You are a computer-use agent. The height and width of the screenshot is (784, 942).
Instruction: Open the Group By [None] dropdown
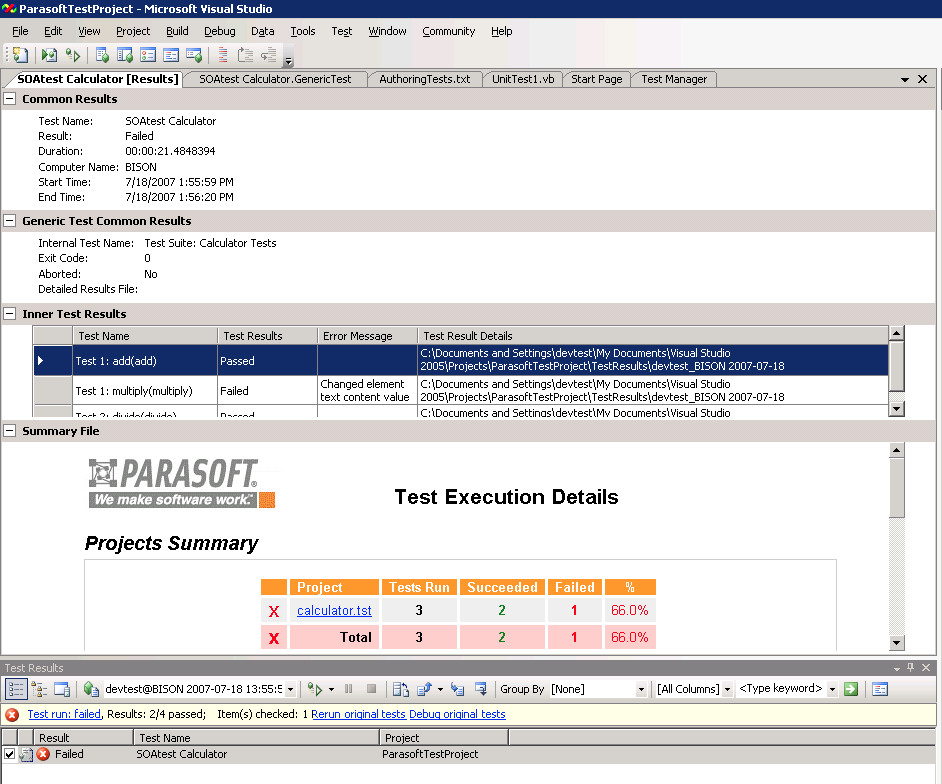click(x=641, y=690)
